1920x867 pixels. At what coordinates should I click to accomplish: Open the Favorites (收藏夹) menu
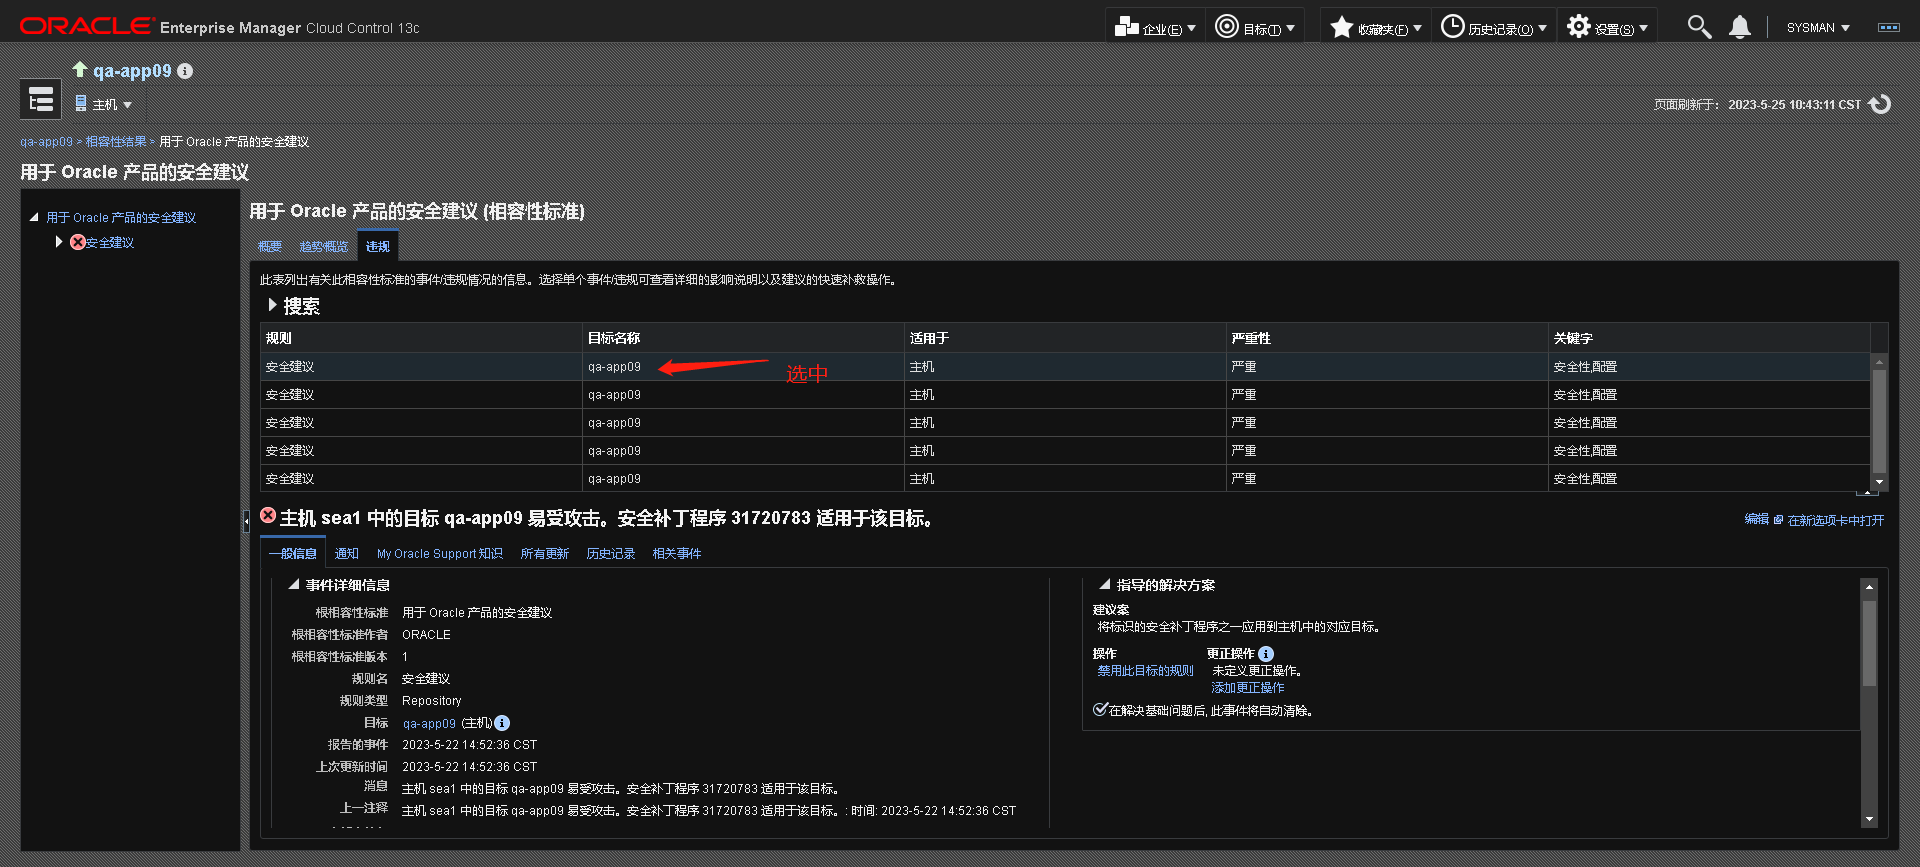[x=1376, y=27]
